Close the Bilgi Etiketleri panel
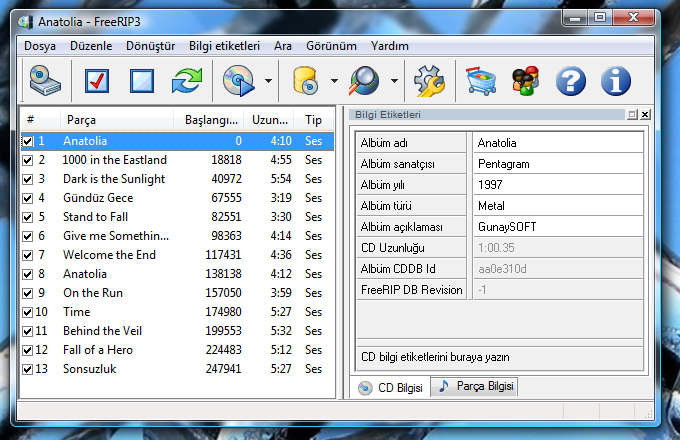Image resolution: width=680 pixels, height=440 pixels. click(x=645, y=114)
